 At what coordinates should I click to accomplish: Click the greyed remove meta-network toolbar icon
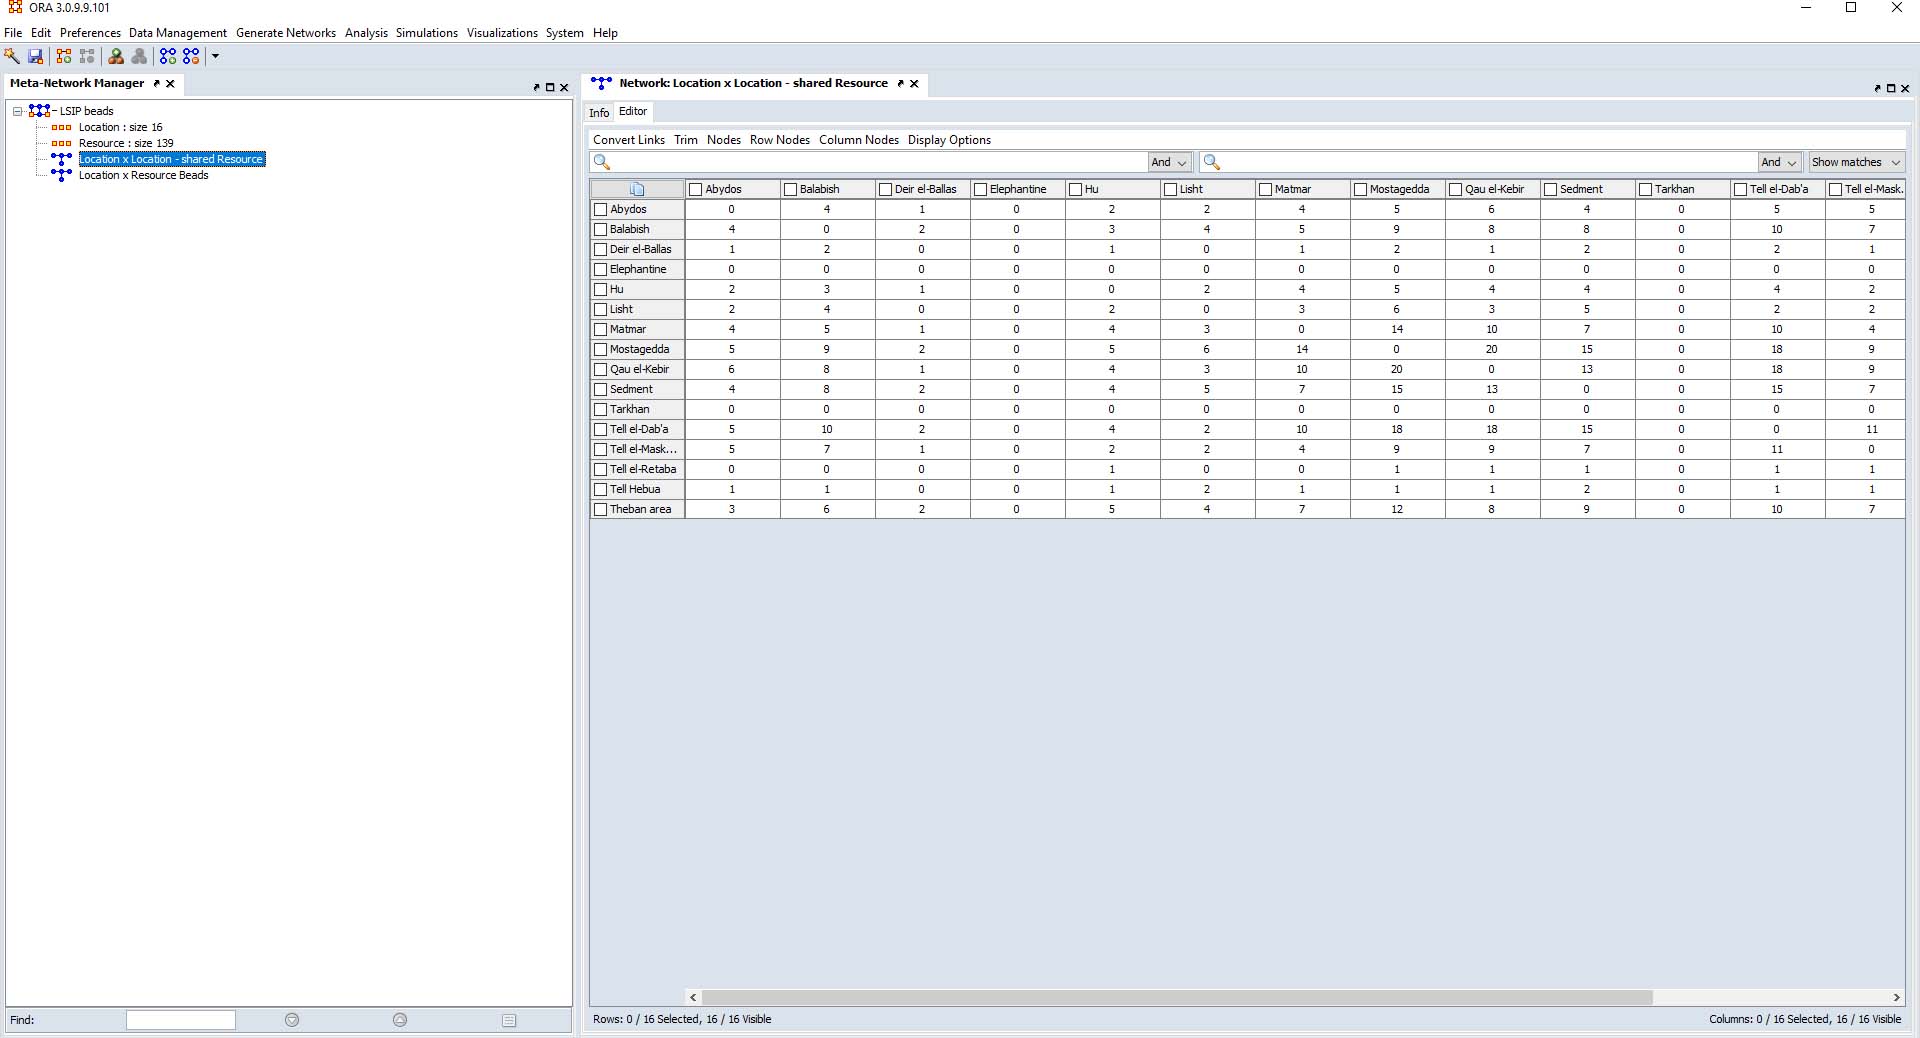coord(87,56)
